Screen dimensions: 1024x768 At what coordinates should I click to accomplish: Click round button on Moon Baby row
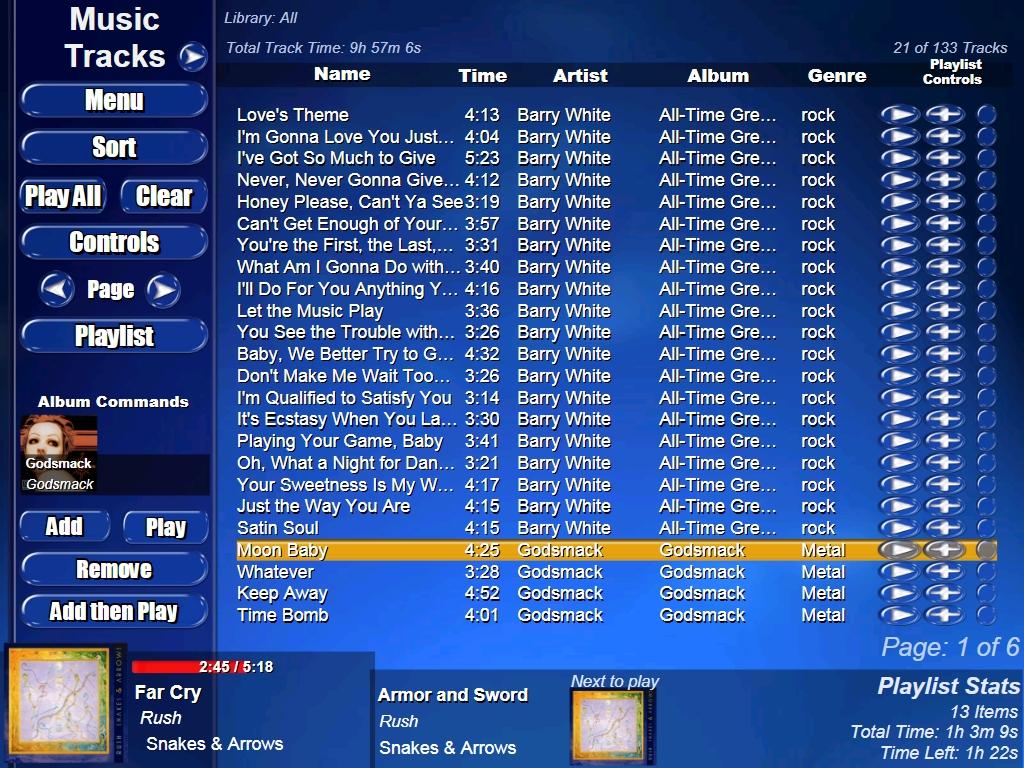[986, 550]
